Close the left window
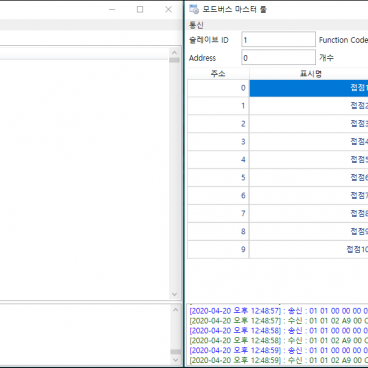The height and width of the screenshot is (368, 368). (x=168, y=9)
